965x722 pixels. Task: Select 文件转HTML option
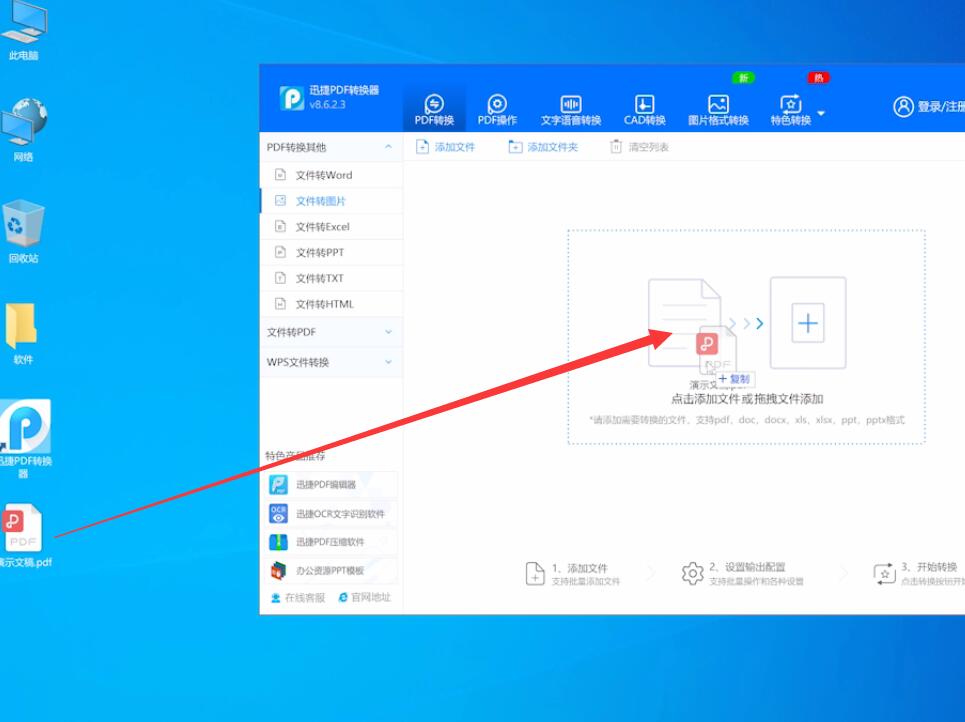point(332,304)
